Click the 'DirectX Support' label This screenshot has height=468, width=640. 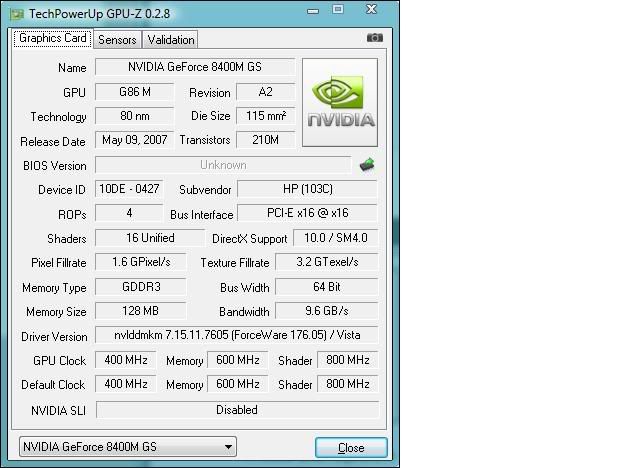pyautogui.click(x=249, y=239)
